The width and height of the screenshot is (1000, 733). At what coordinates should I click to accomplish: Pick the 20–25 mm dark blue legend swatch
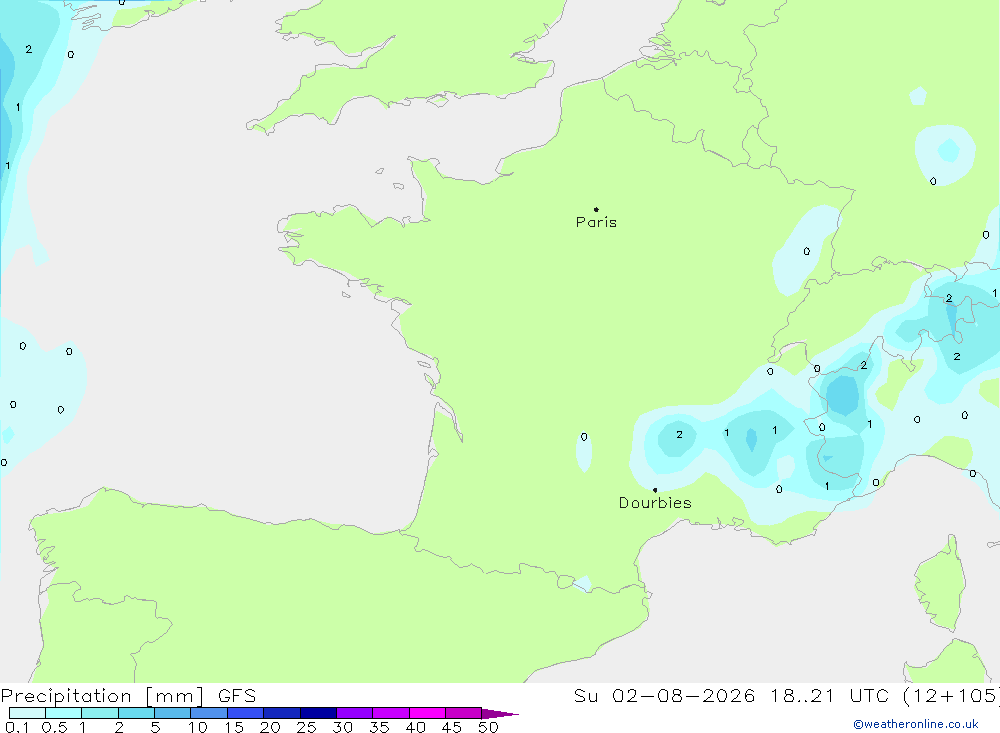click(x=282, y=713)
